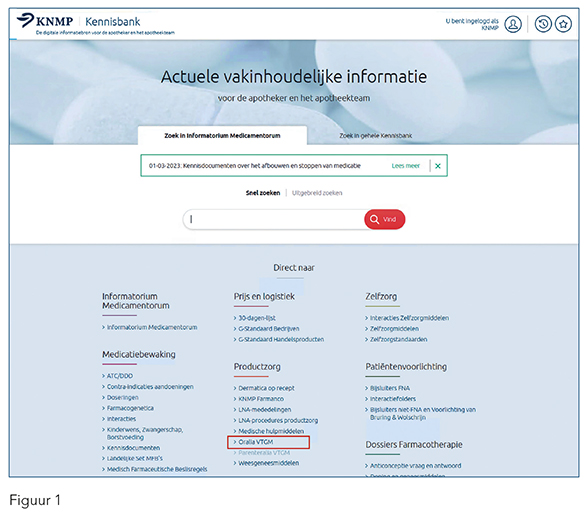The height and width of the screenshot is (515, 587).
Task: Open the Doseringen link
Action: (x=122, y=397)
